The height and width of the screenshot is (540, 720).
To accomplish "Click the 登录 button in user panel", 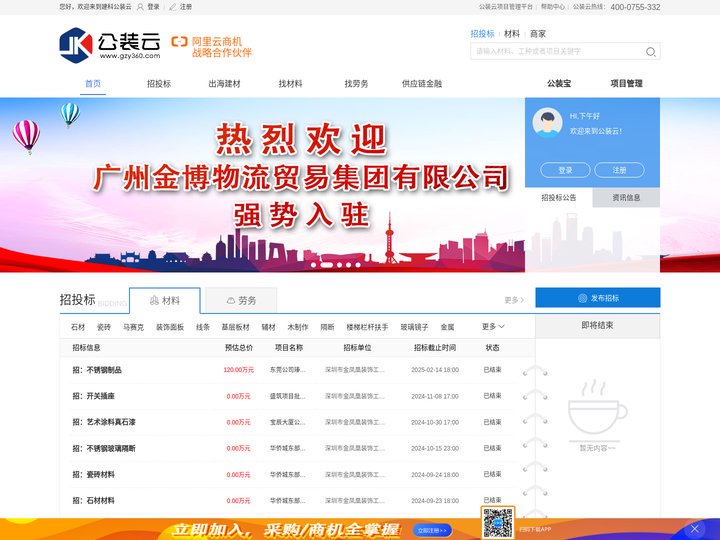I will pos(565,170).
